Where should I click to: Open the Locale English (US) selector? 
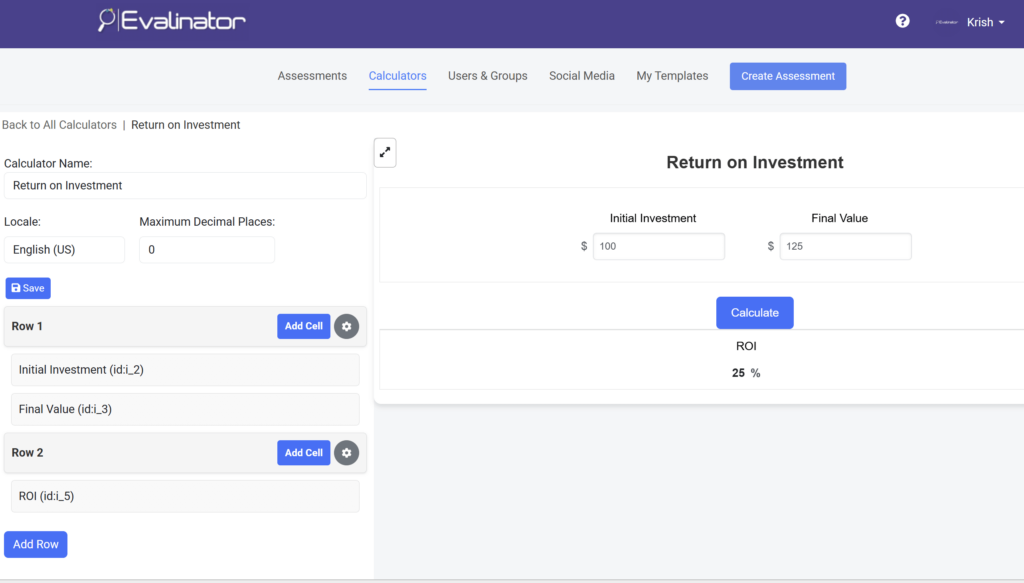click(x=64, y=250)
